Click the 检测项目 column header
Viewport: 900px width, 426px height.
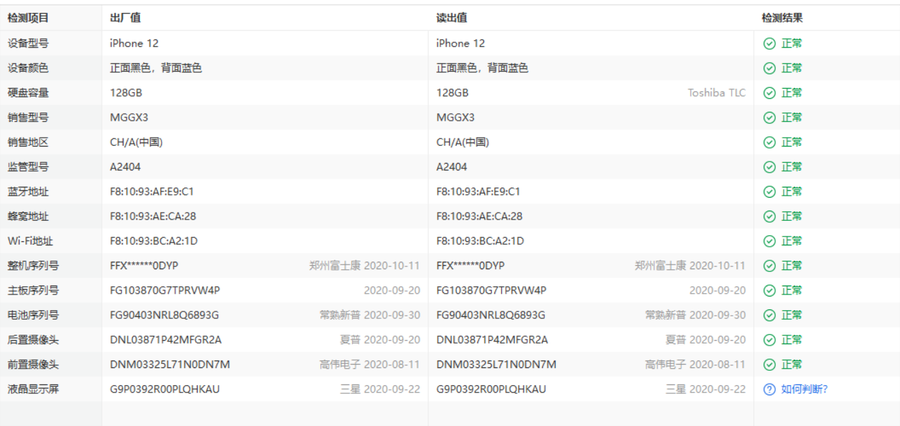click(28, 18)
